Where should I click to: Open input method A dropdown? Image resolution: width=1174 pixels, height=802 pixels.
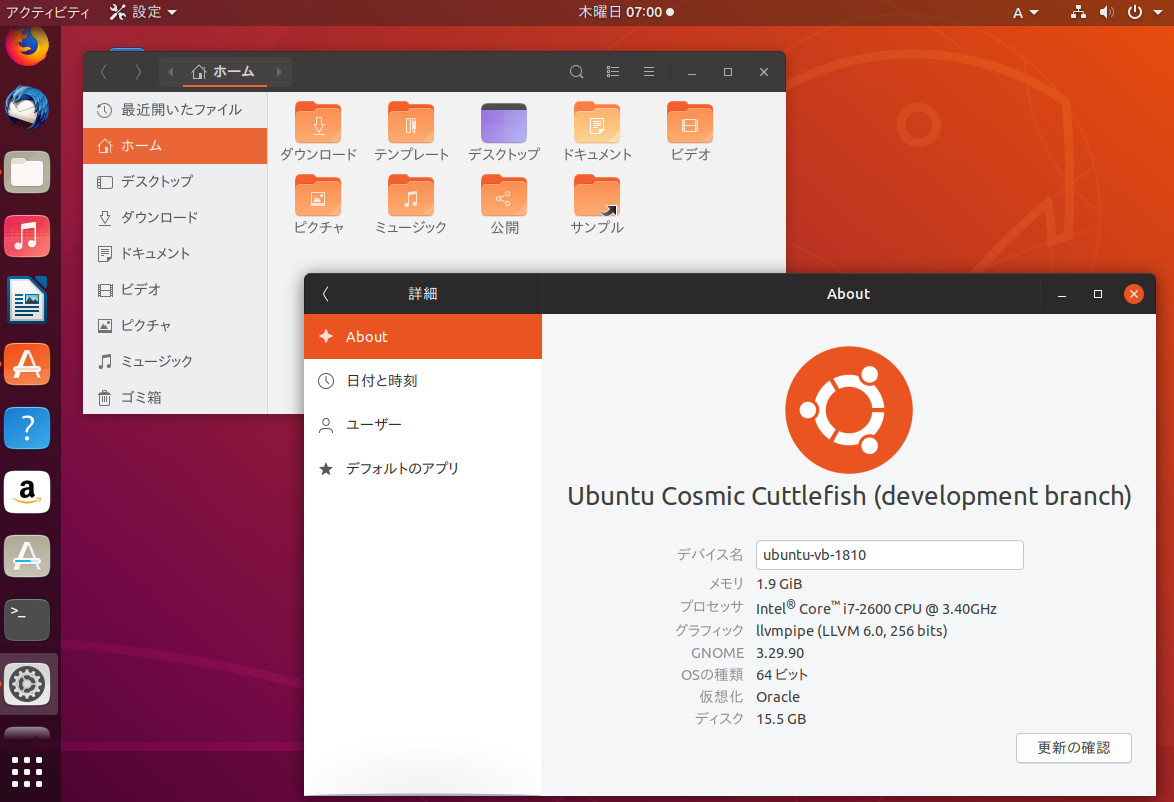(x=1026, y=12)
